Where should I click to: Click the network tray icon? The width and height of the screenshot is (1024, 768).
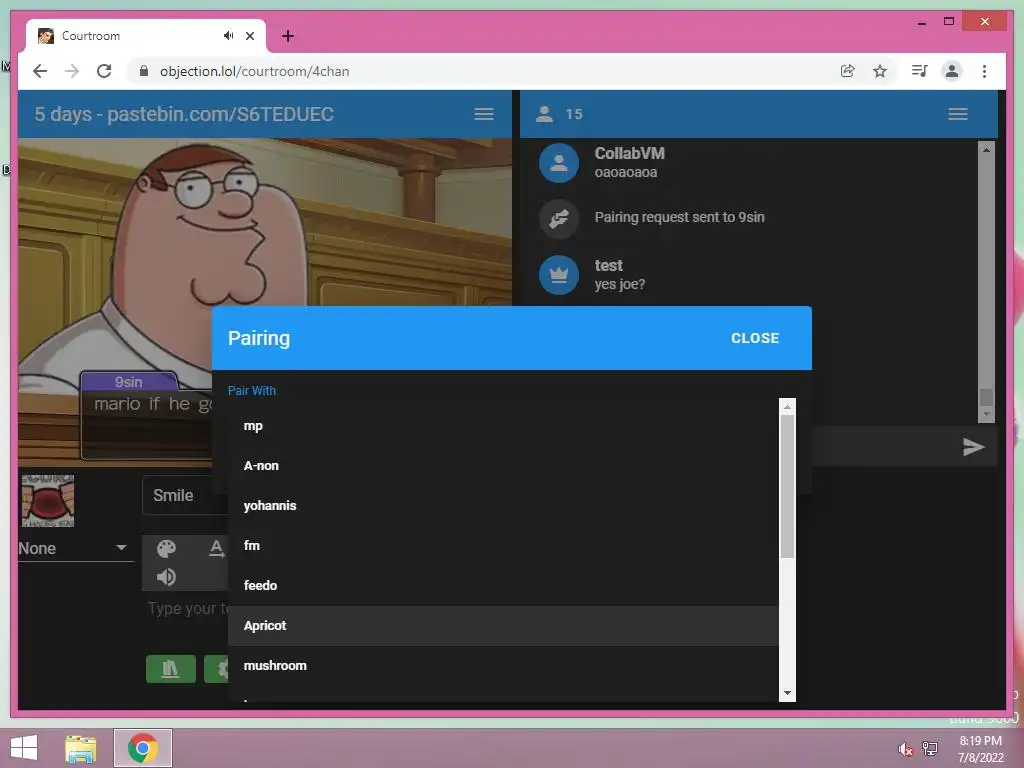coord(929,749)
